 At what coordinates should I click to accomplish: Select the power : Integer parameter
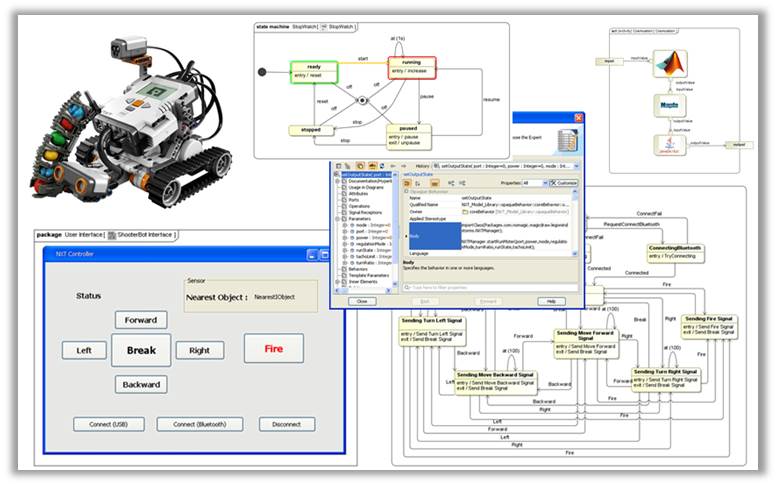(x=373, y=238)
